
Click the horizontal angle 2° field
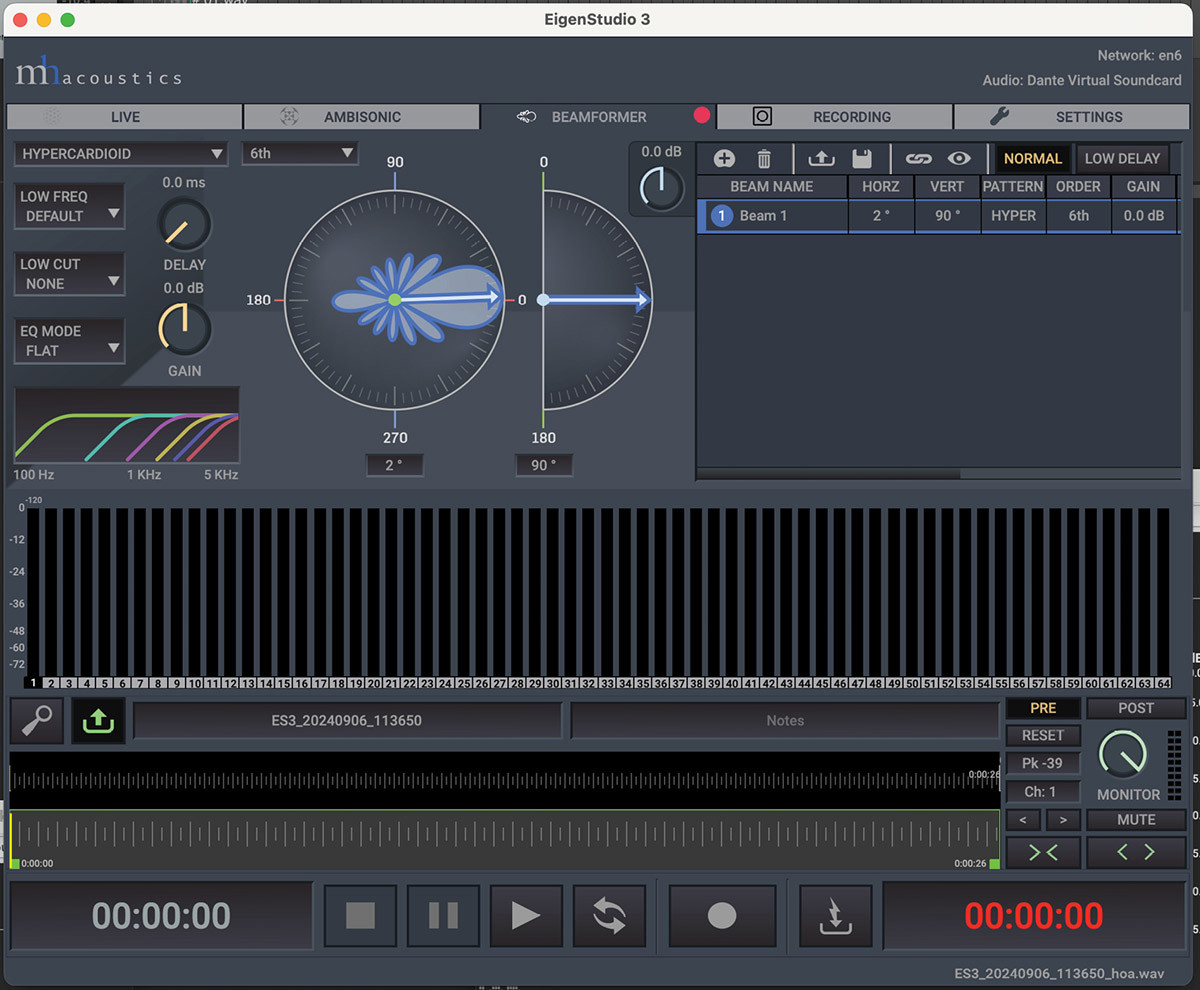(x=394, y=465)
